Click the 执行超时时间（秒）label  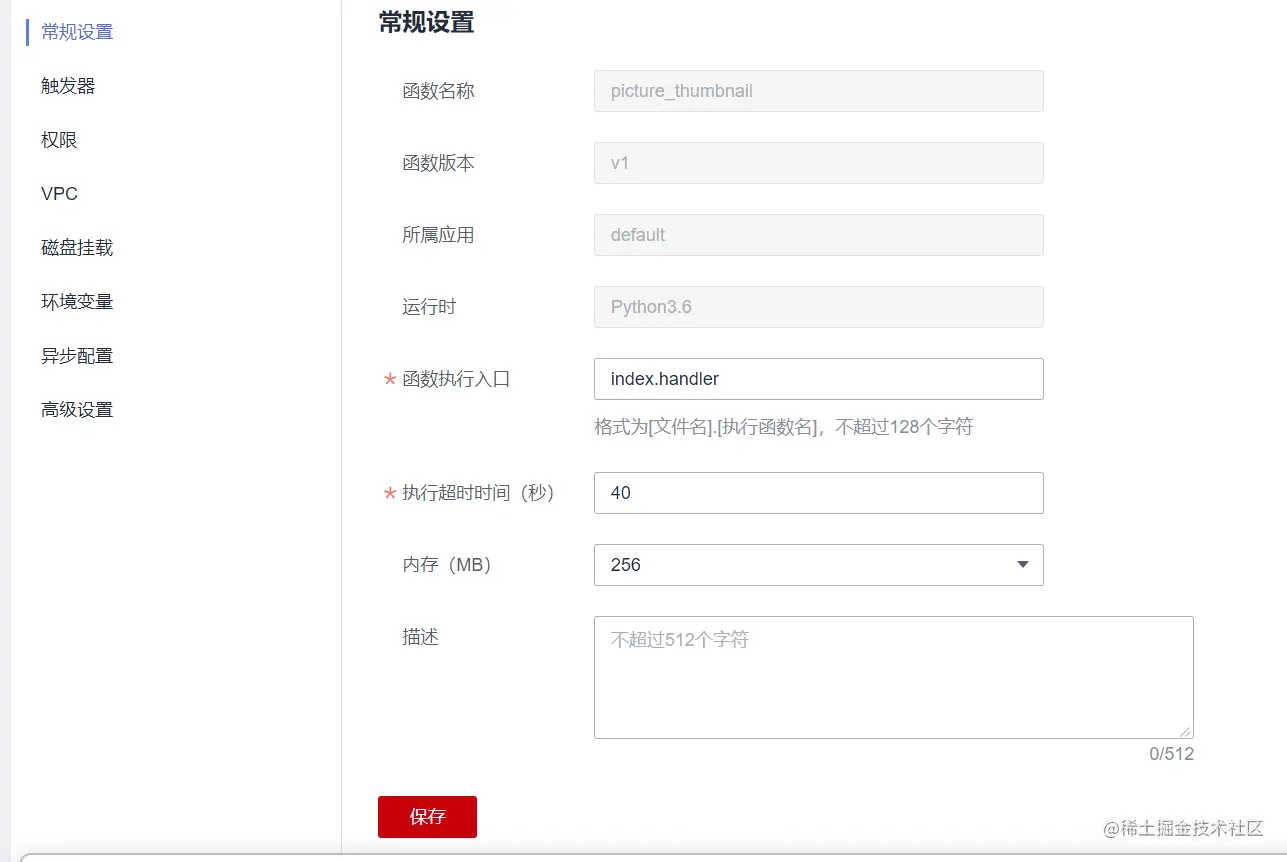point(478,493)
